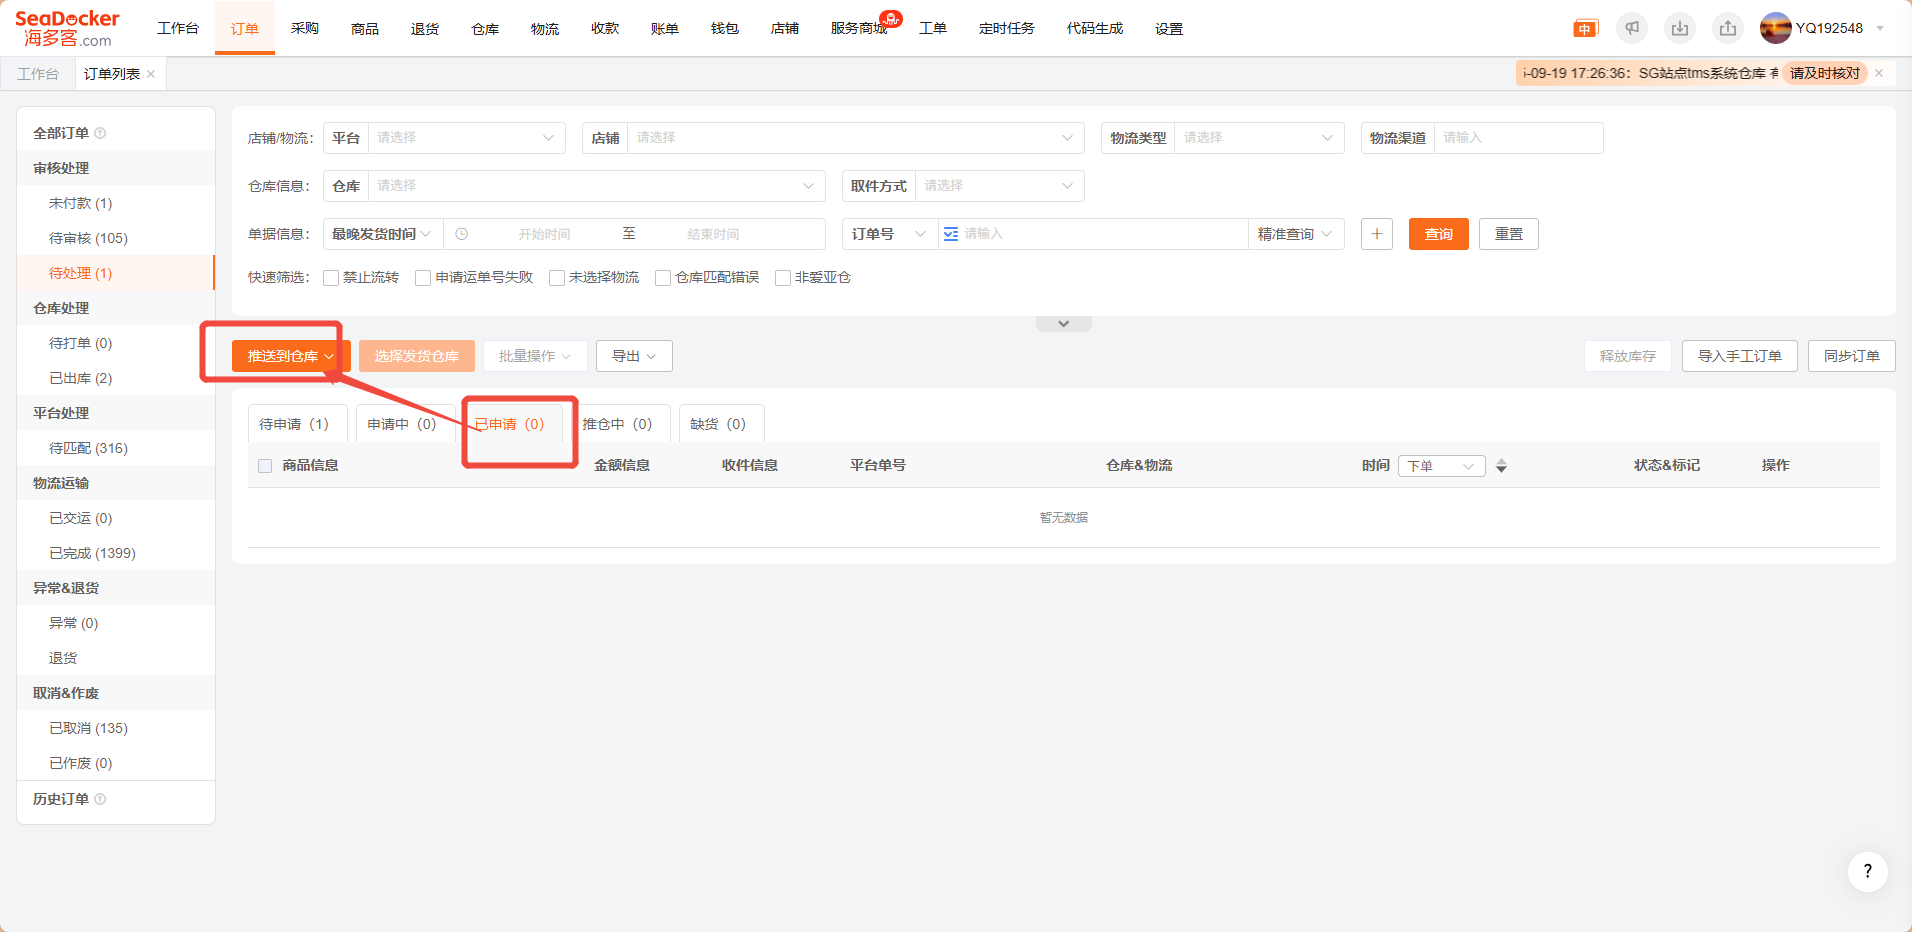Click the info icon next to 全部订单

(100, 133)
